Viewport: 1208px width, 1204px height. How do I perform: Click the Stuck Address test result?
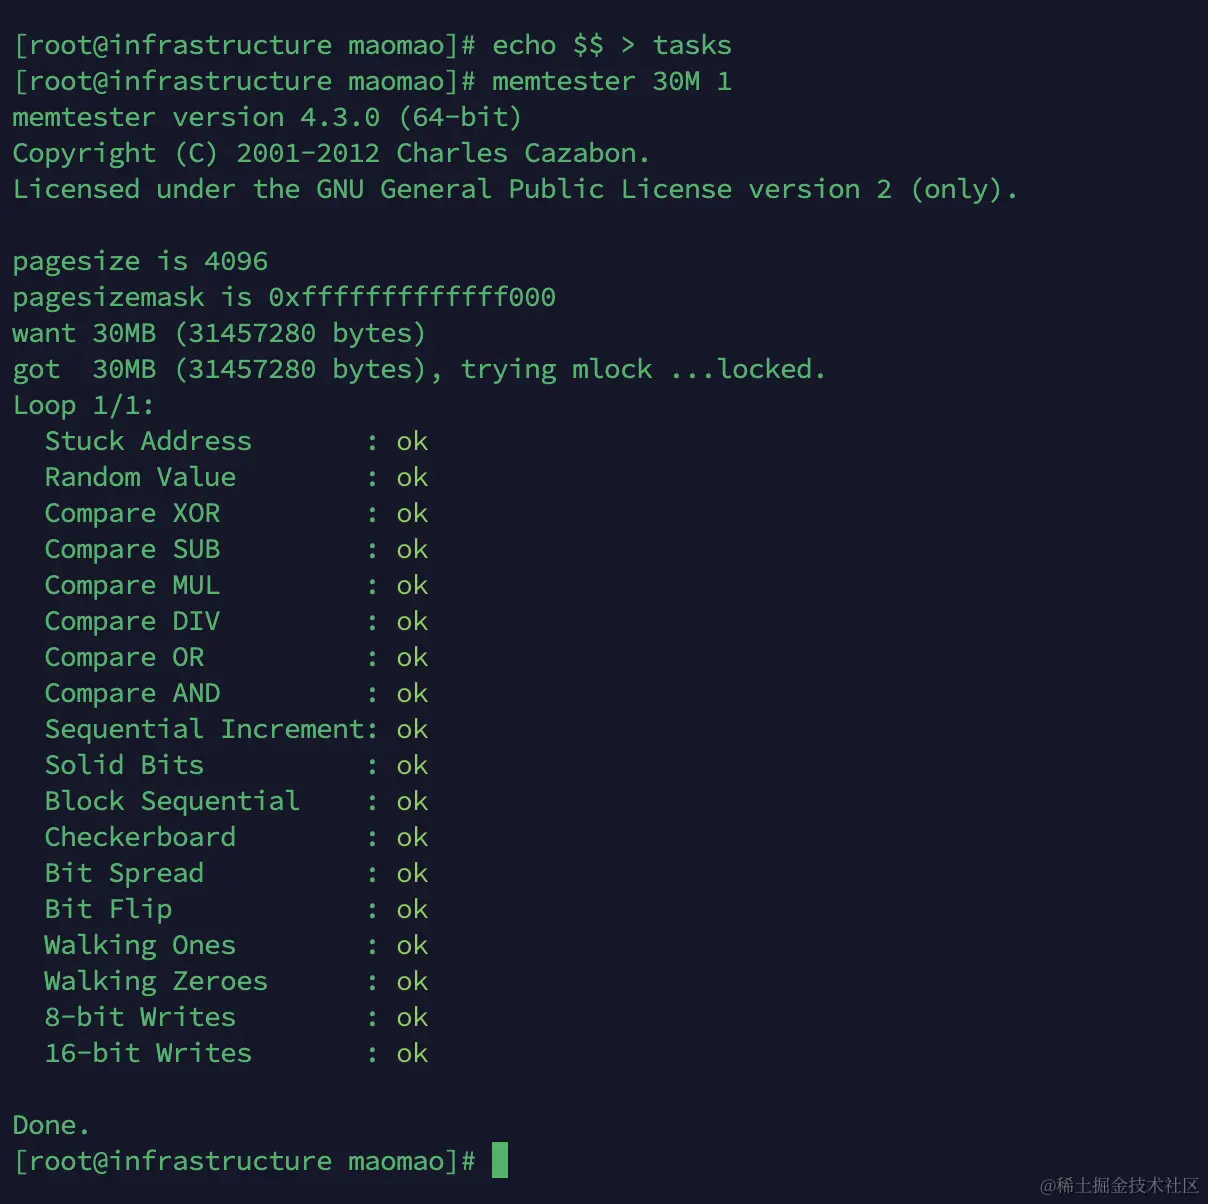point(236,442)
